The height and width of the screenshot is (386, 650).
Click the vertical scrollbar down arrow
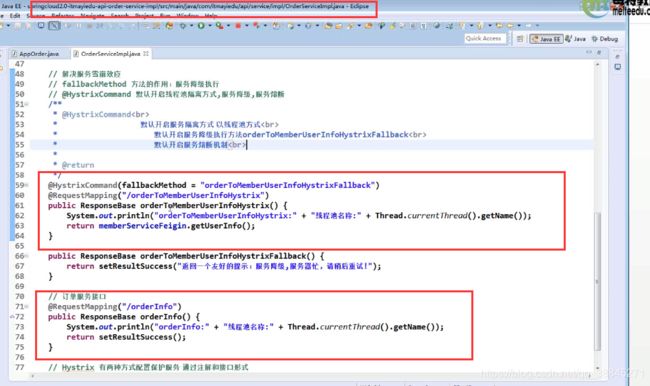point(597,368)
